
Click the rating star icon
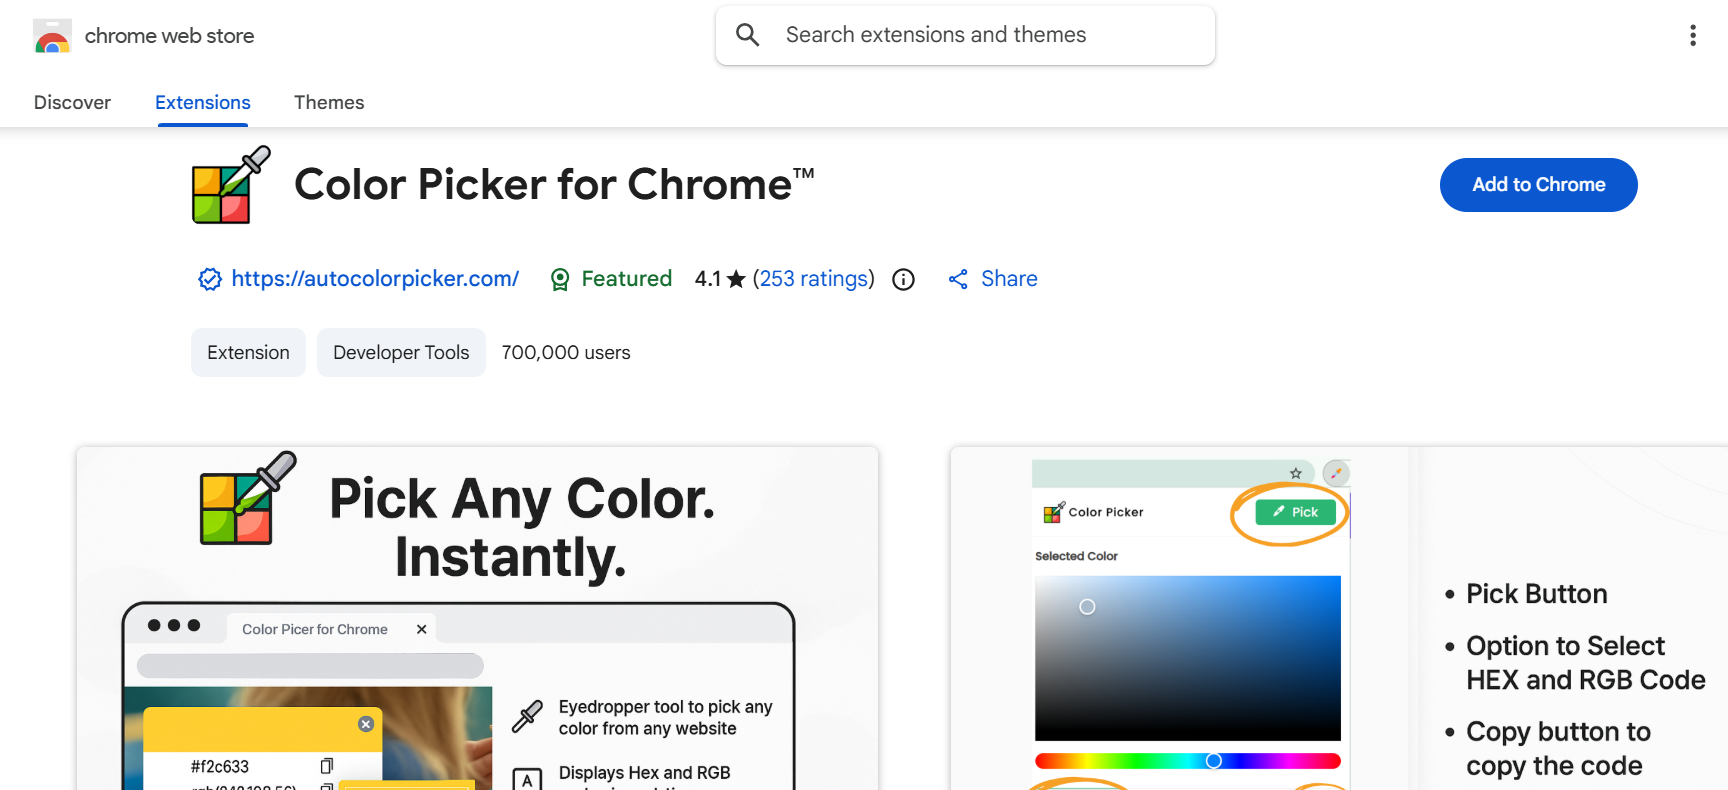(x=736, y=279)
